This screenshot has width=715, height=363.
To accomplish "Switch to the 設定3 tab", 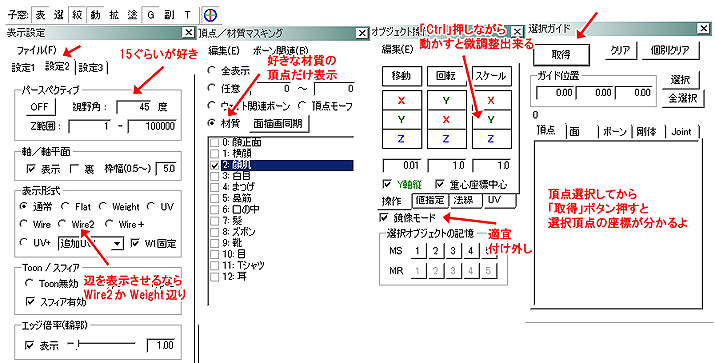I will 92,67.
